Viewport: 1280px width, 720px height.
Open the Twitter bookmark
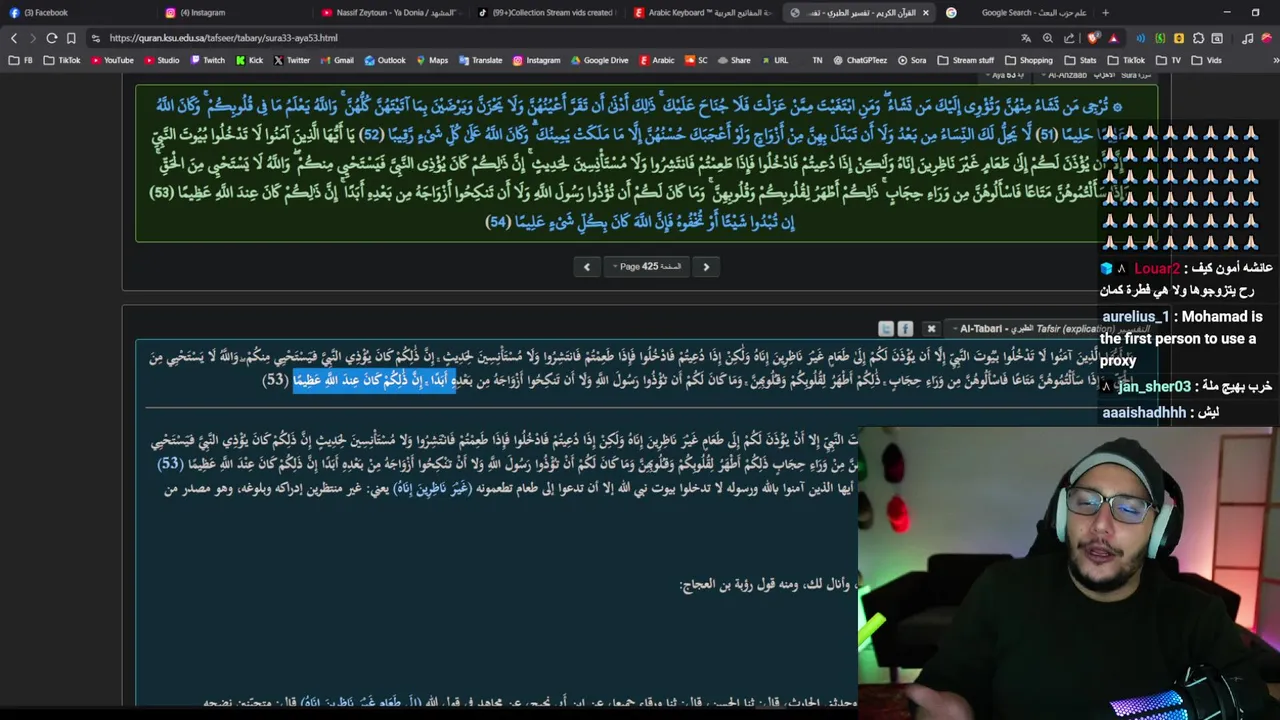click(x=292, y=60)
